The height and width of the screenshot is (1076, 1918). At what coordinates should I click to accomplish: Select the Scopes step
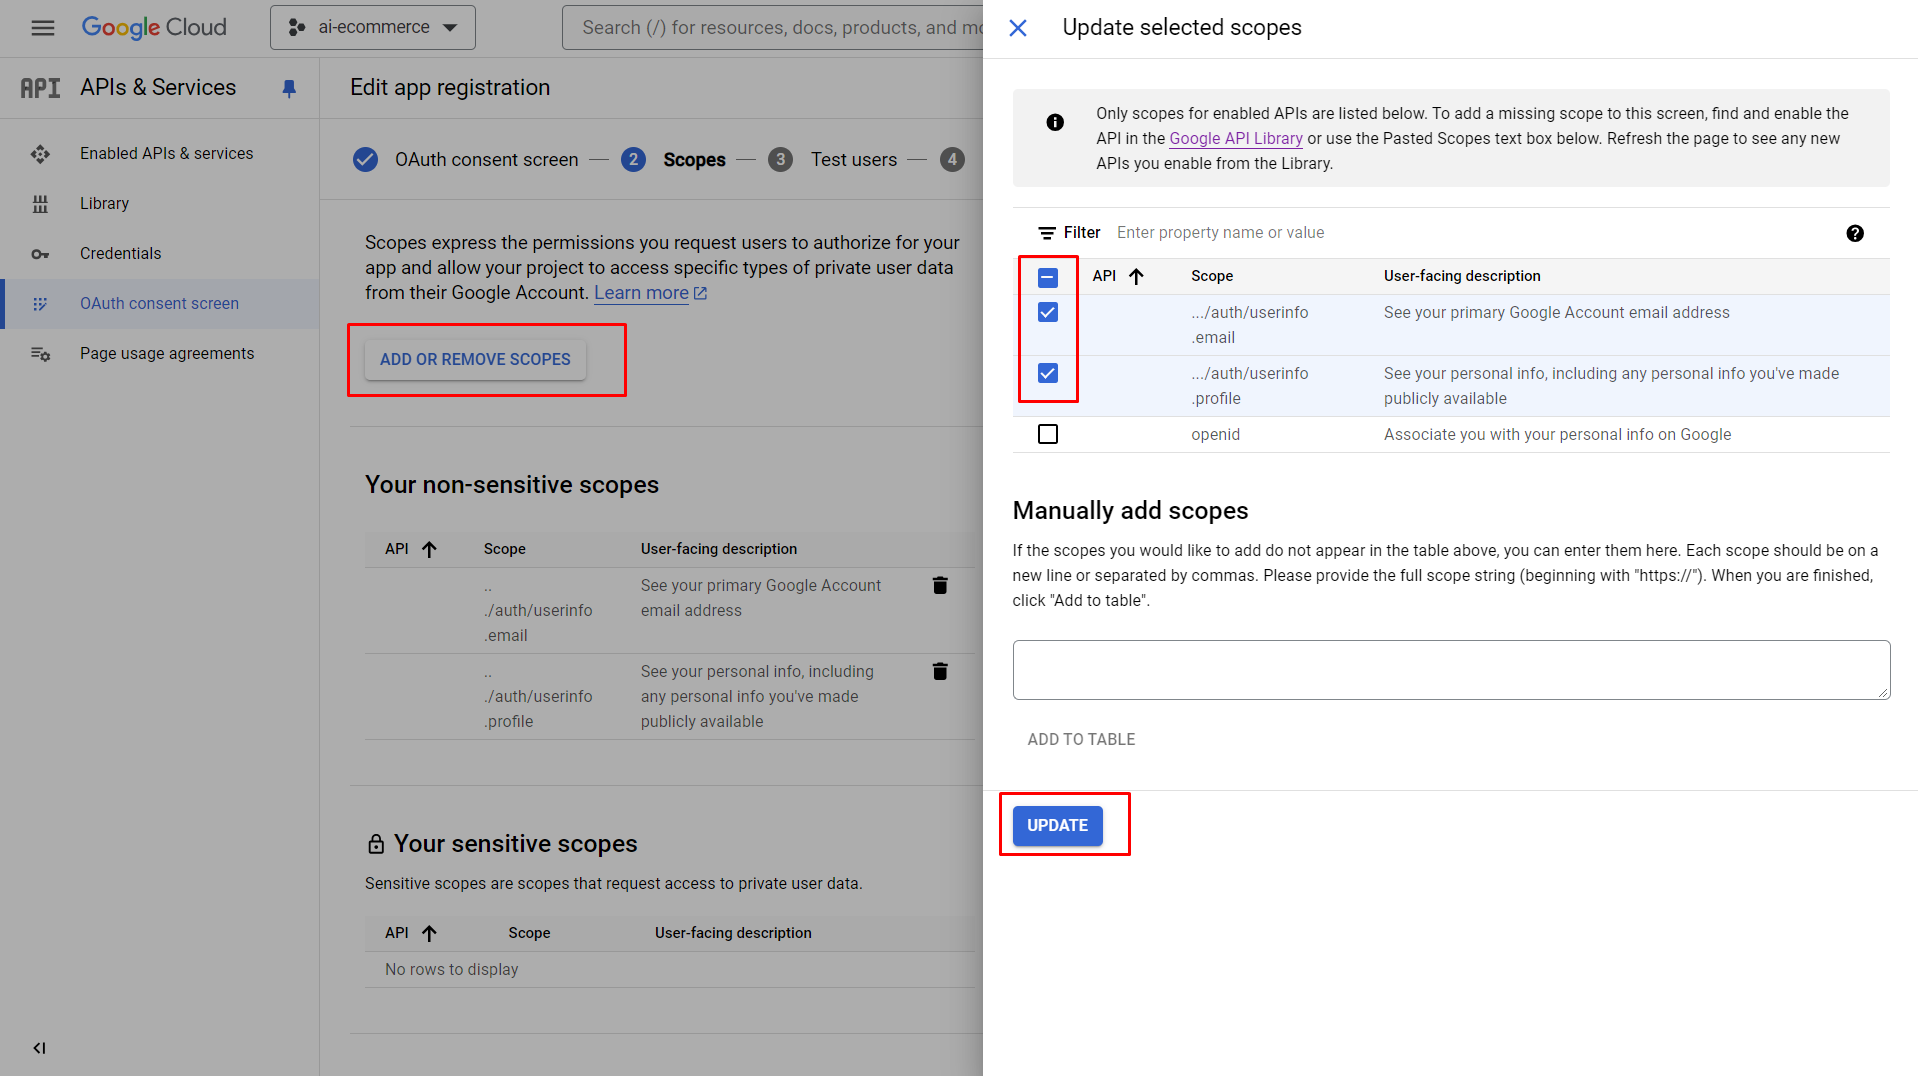[x=694, y=160]
